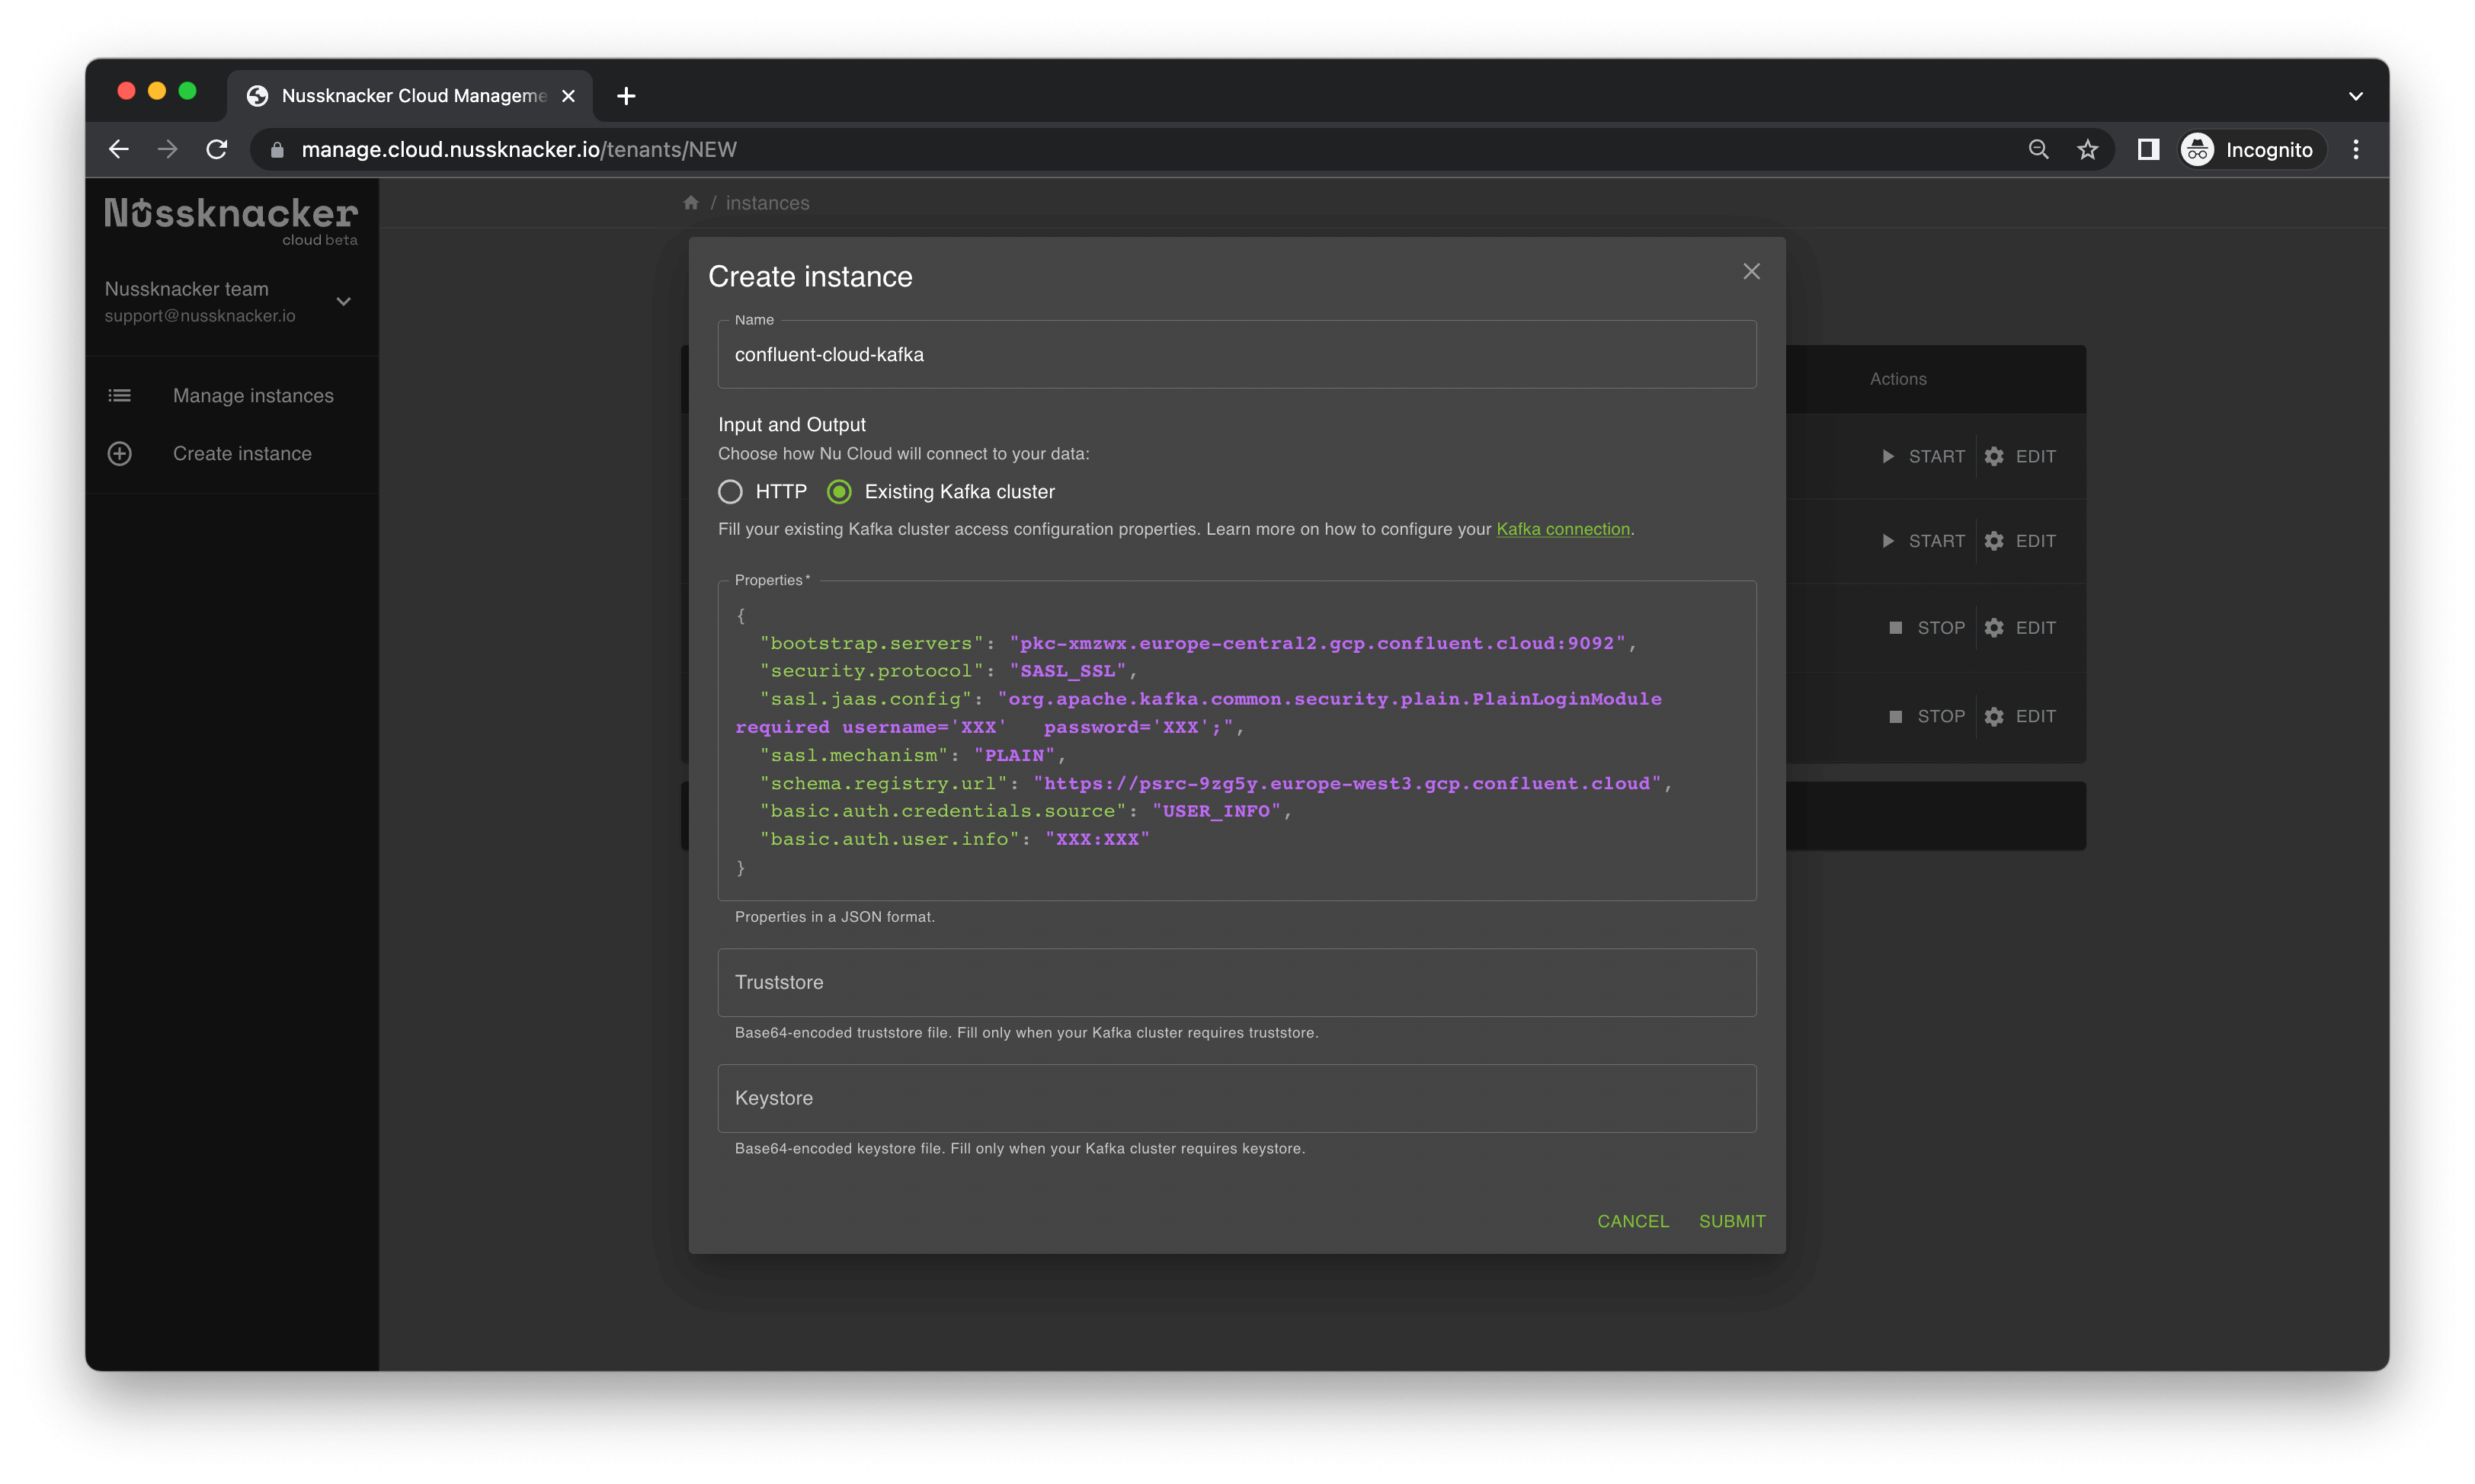Viewport: 2475px width, 1484px height.
Task: Start the first instance in the list
Action: (1923, 456)
